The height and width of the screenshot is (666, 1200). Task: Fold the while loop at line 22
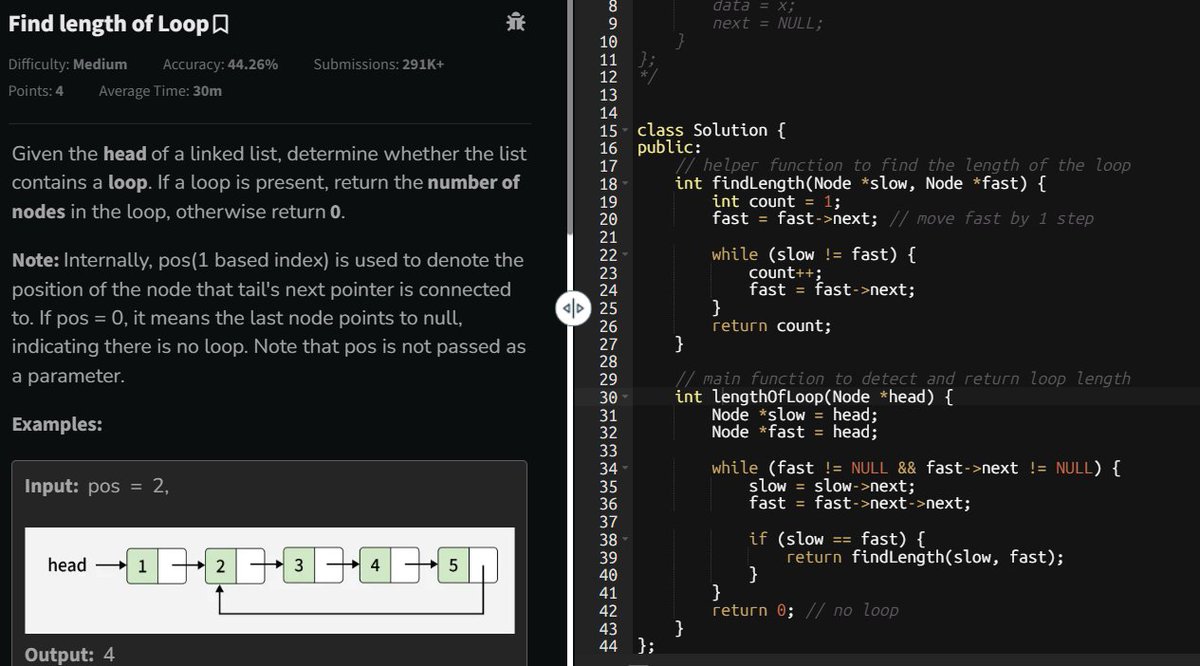tap(623, 254)
